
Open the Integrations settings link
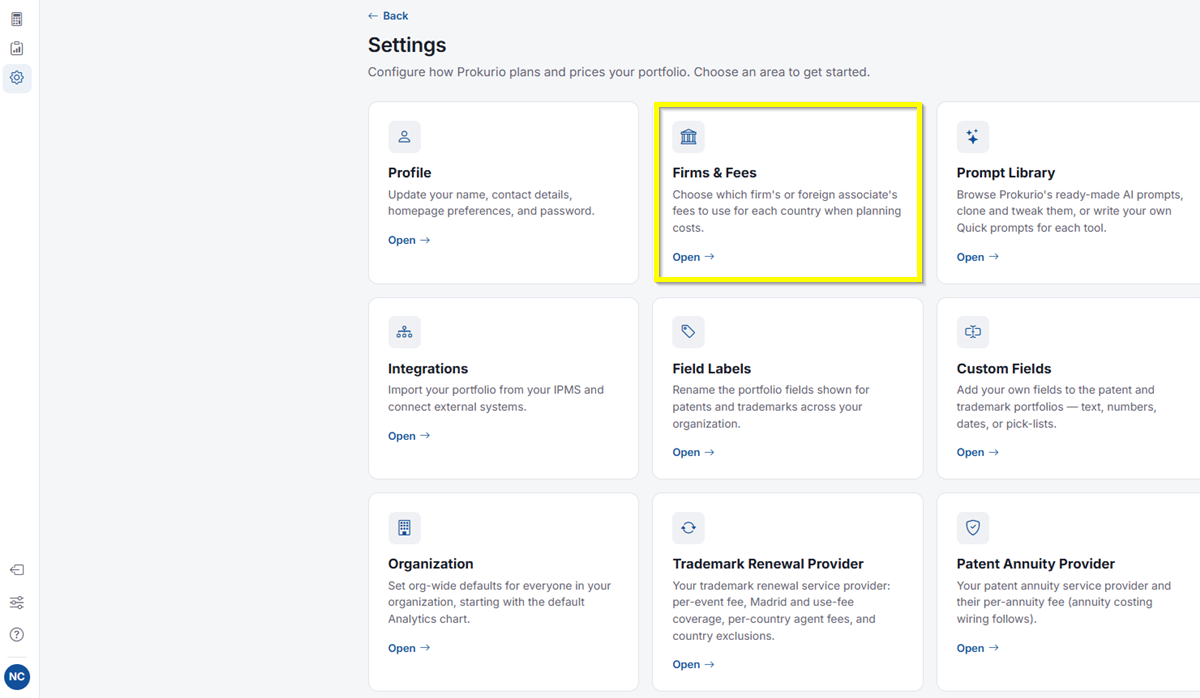click(x=409, y=436)
